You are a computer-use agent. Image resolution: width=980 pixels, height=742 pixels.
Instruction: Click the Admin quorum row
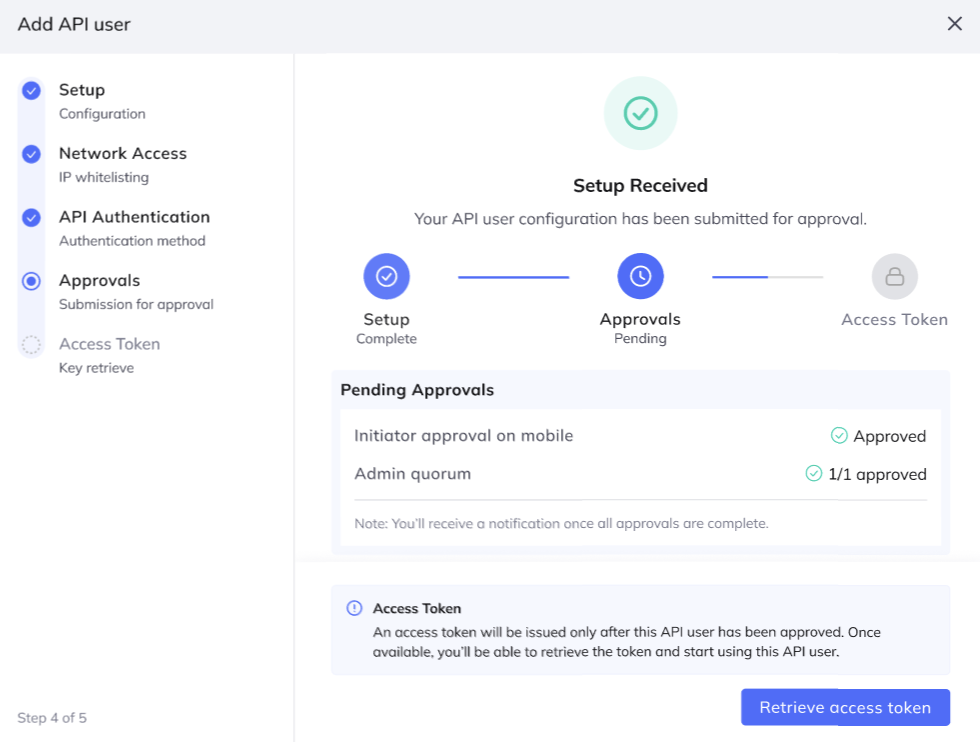coord(640,474)
